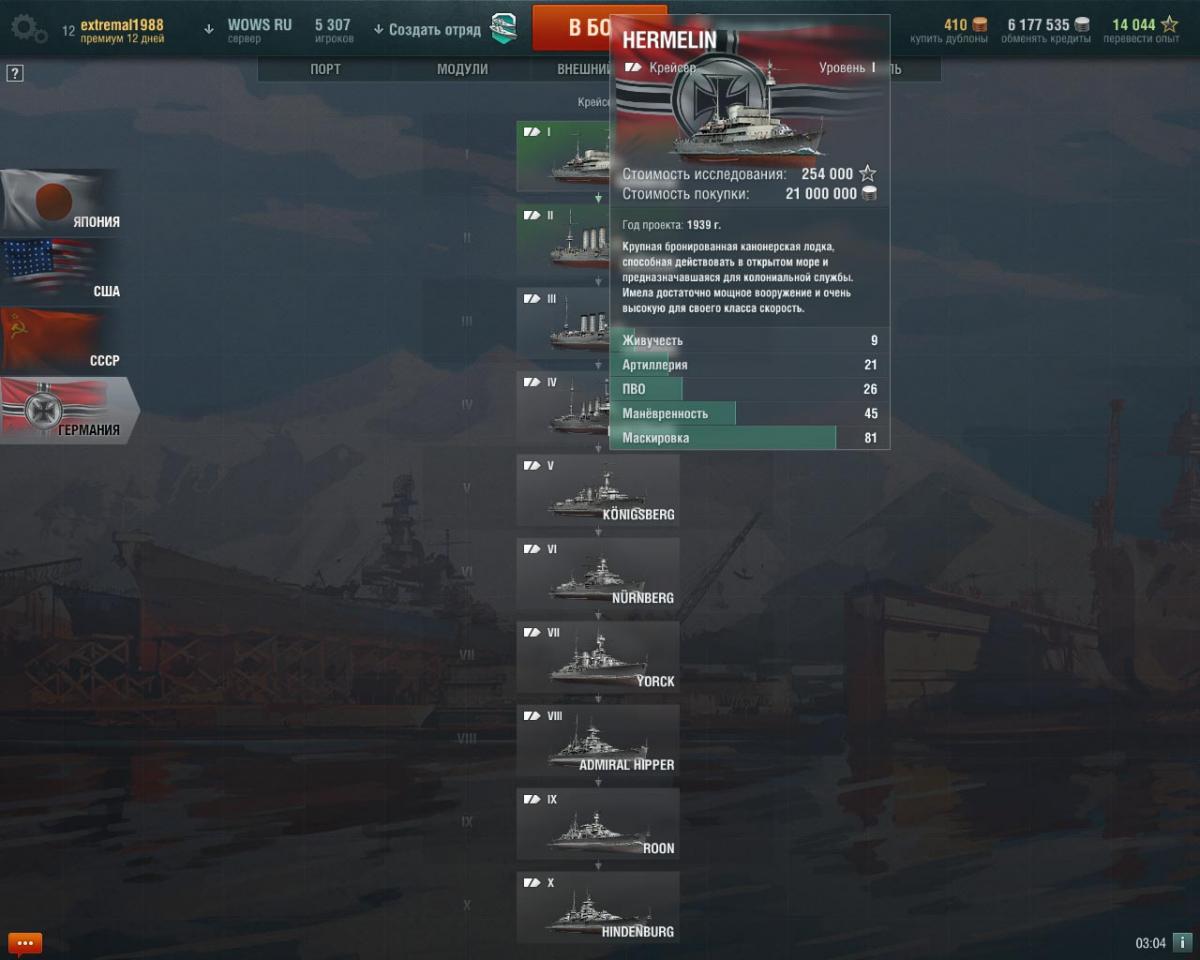Click the red В БОЙ battle button
The width and height of the screenshot is (1200, 960).
click(571, 27)
